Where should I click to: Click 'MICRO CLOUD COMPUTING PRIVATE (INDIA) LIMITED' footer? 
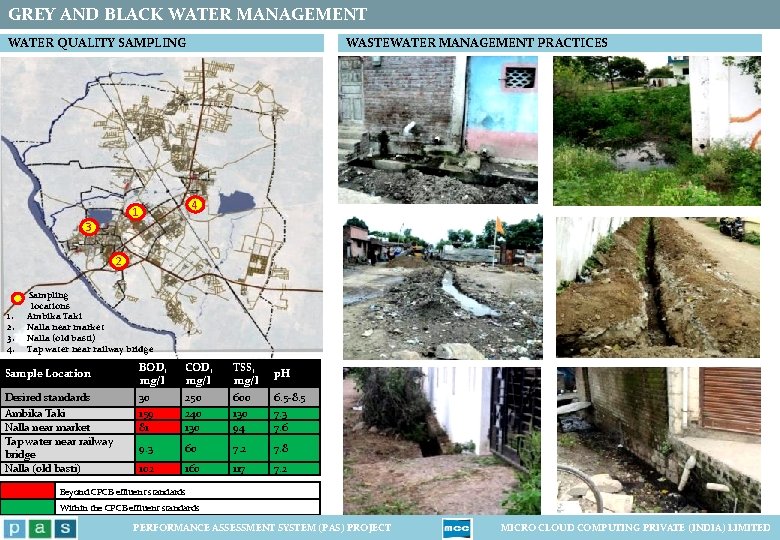(x=635, y=528)
